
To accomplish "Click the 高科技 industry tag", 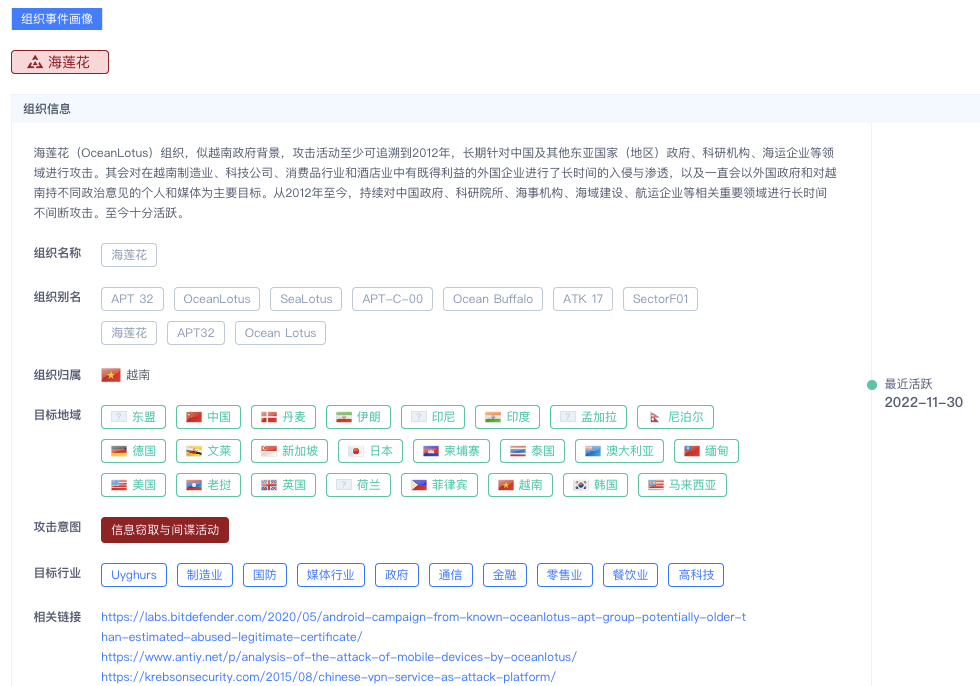I will [696, 575].
